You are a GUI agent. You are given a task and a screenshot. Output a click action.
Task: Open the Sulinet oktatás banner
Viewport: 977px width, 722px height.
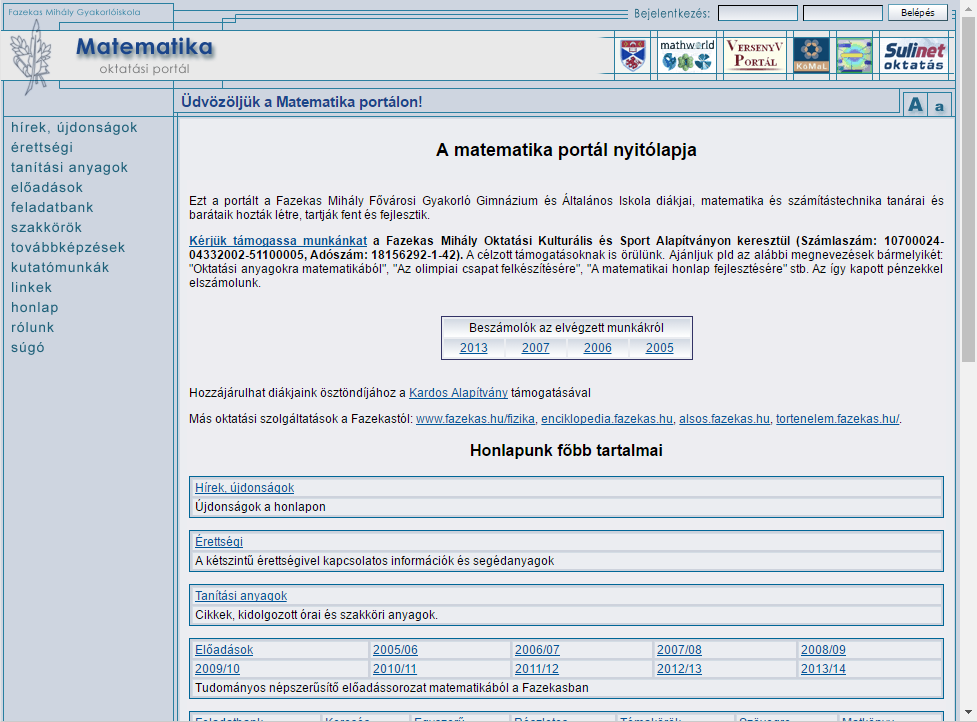913,55
